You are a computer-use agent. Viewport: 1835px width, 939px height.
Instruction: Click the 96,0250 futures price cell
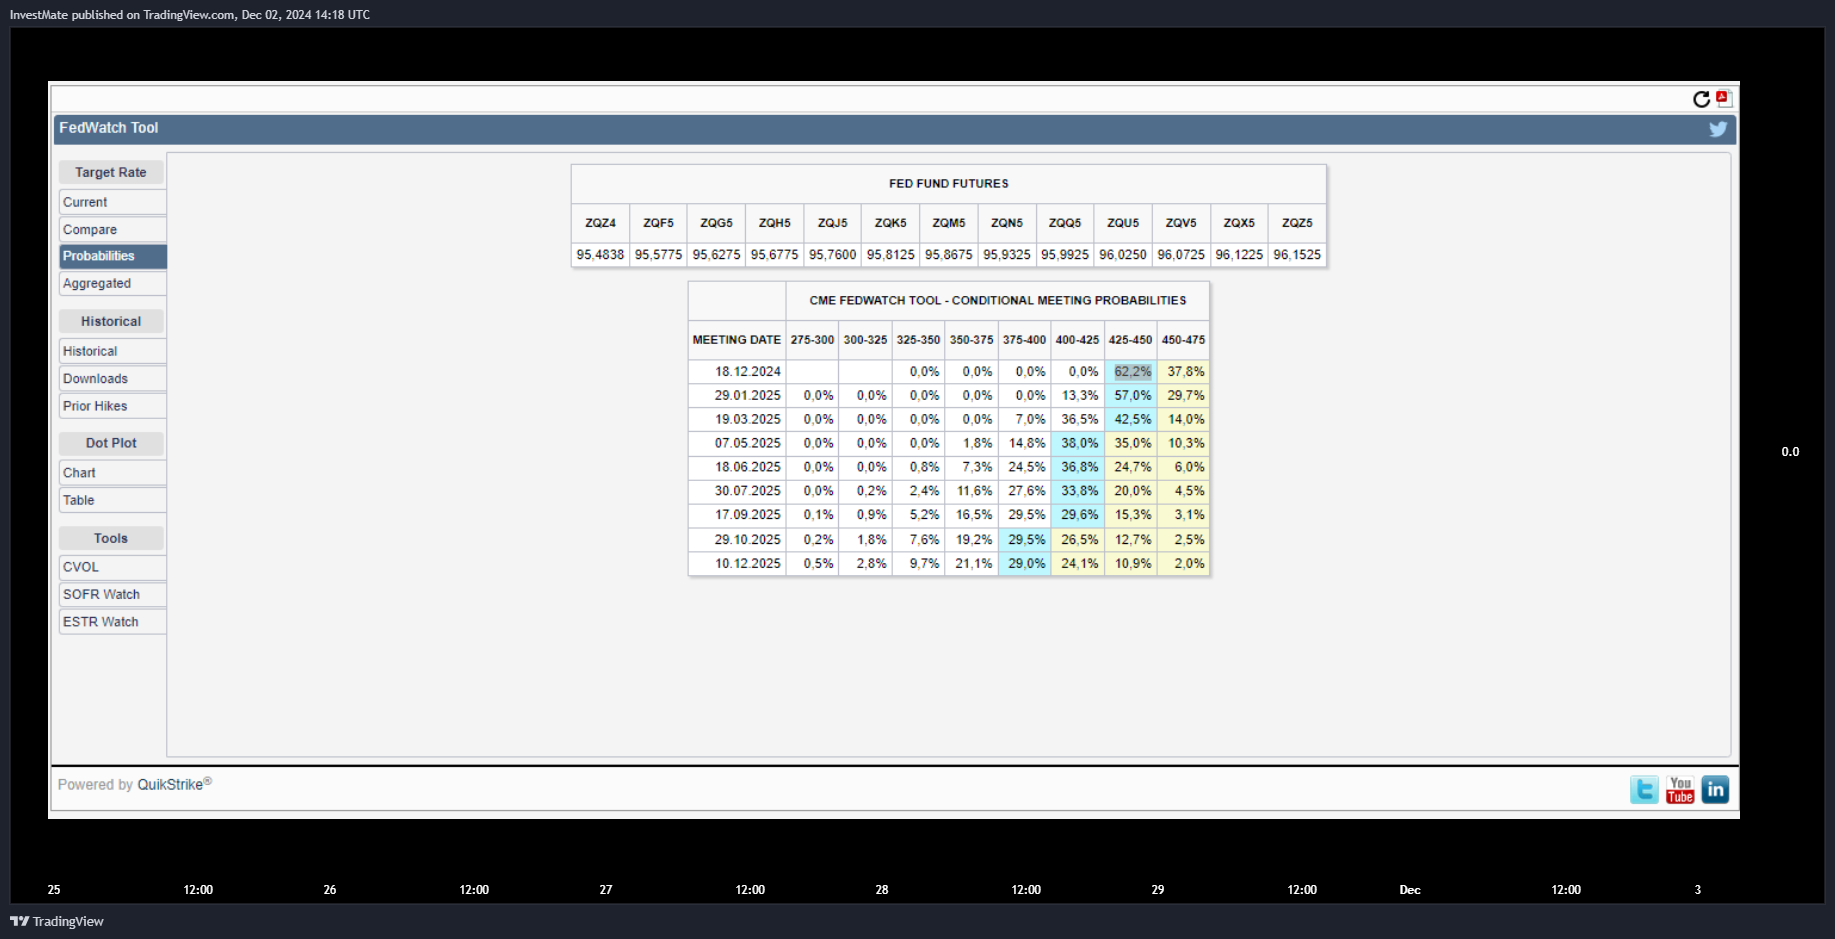1123,255
